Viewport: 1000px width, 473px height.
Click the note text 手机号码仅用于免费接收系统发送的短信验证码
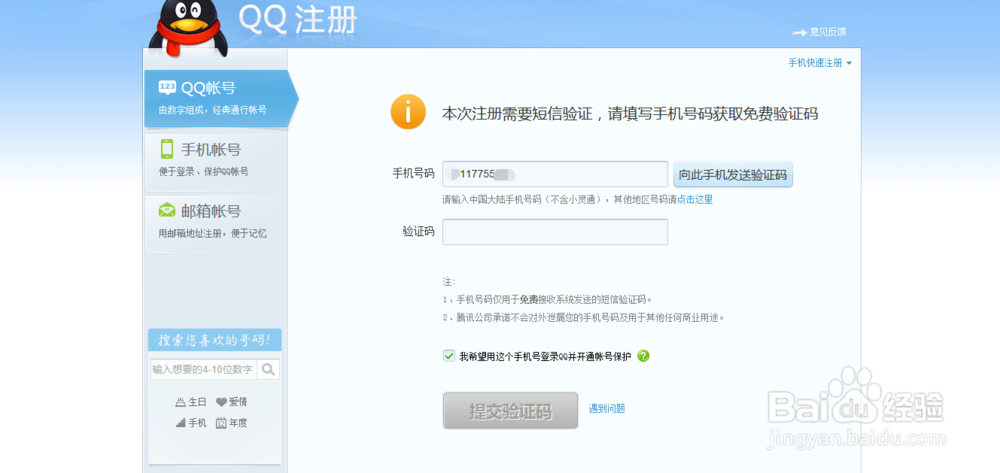point(548,299)
